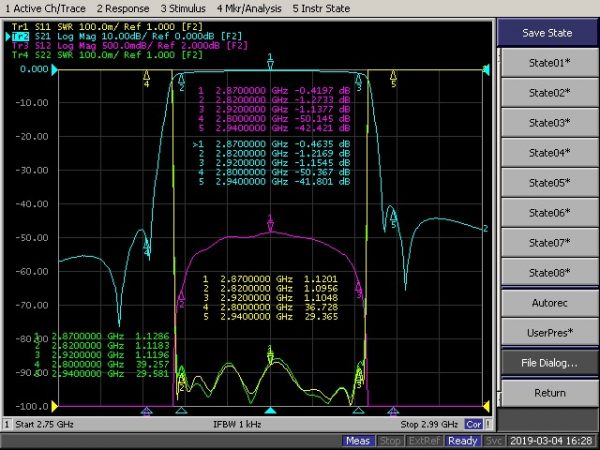The height and width of the screenshot is (450, 600).
Task: Select trace Tr1 S11 SWR label
Action: click(107, 27)
